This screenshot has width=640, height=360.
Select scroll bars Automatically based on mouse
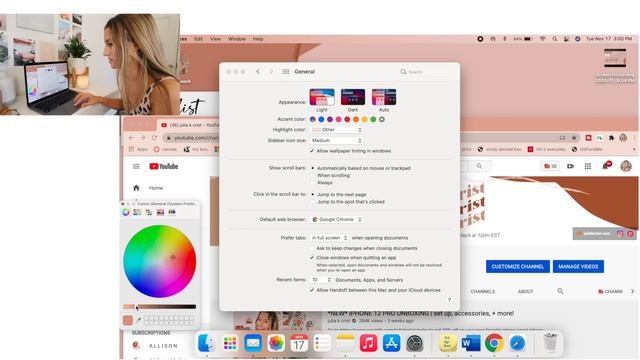(x=313, y=168)
